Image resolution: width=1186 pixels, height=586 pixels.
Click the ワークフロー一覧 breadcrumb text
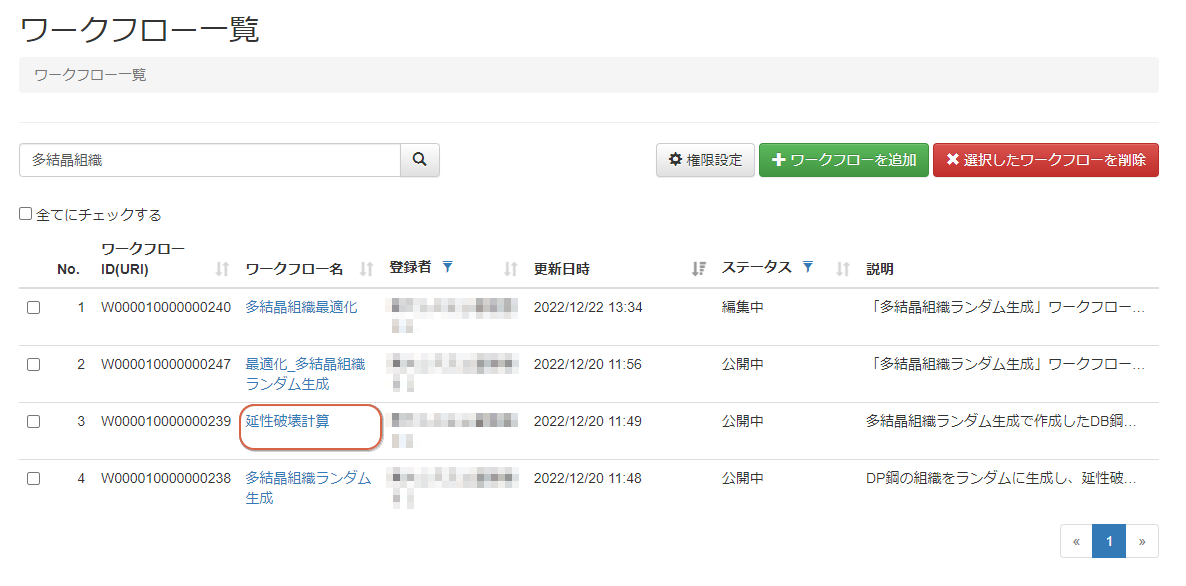(90, 75)
